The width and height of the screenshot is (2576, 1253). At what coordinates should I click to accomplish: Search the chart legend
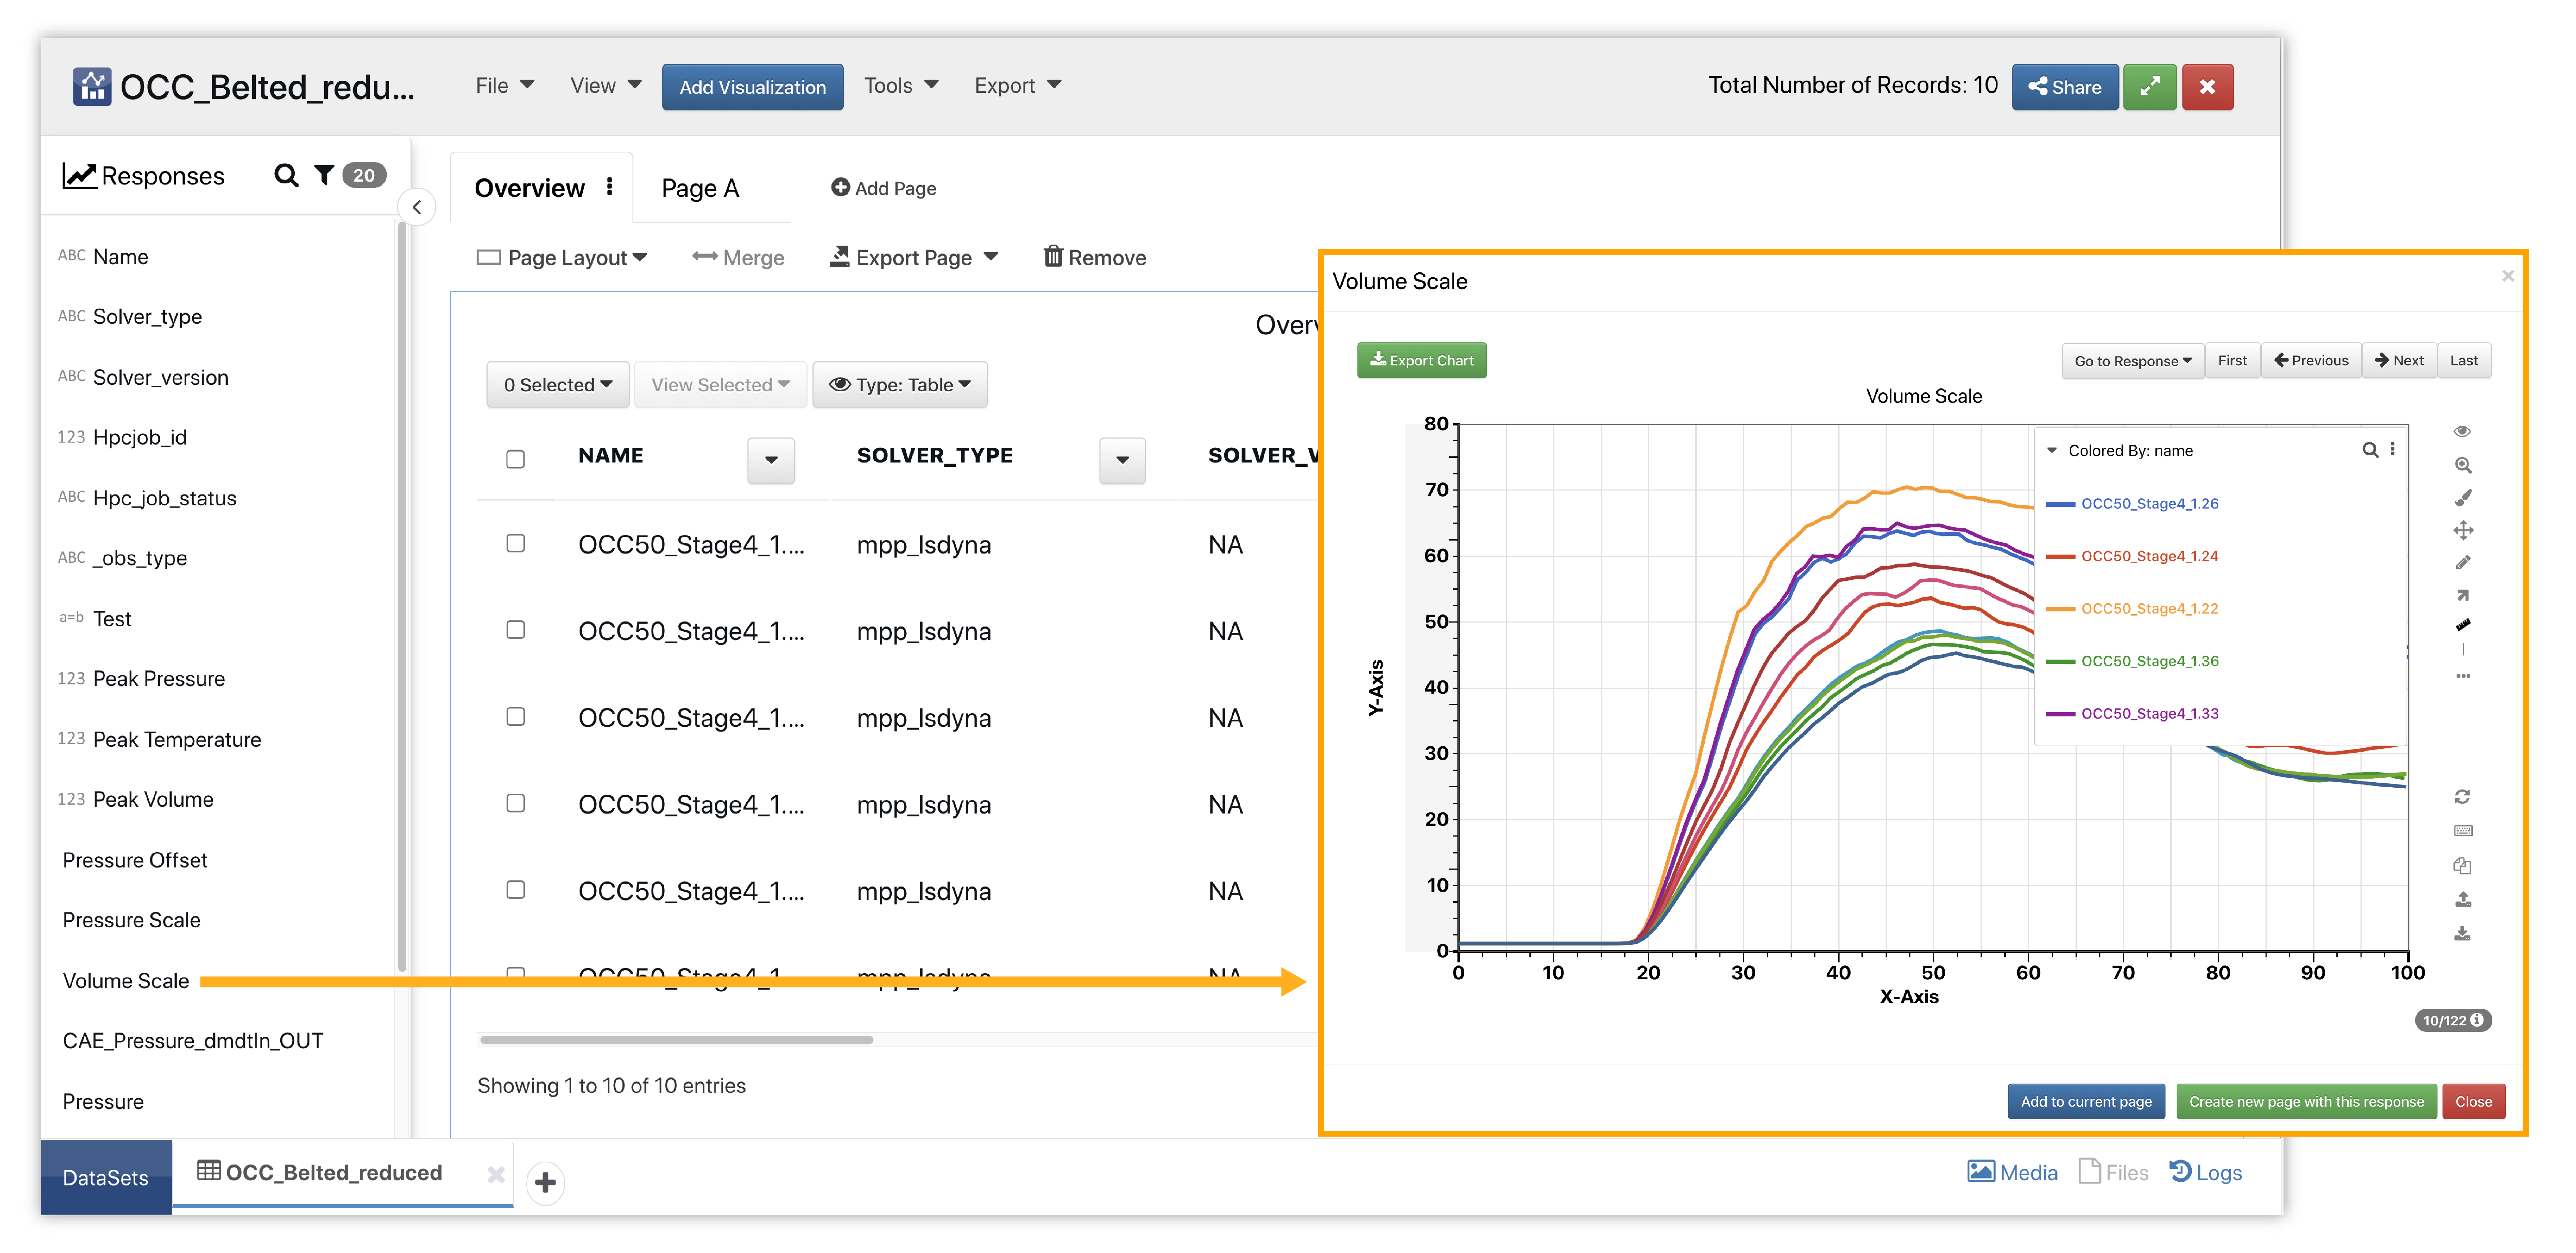tap(2369, 450)
